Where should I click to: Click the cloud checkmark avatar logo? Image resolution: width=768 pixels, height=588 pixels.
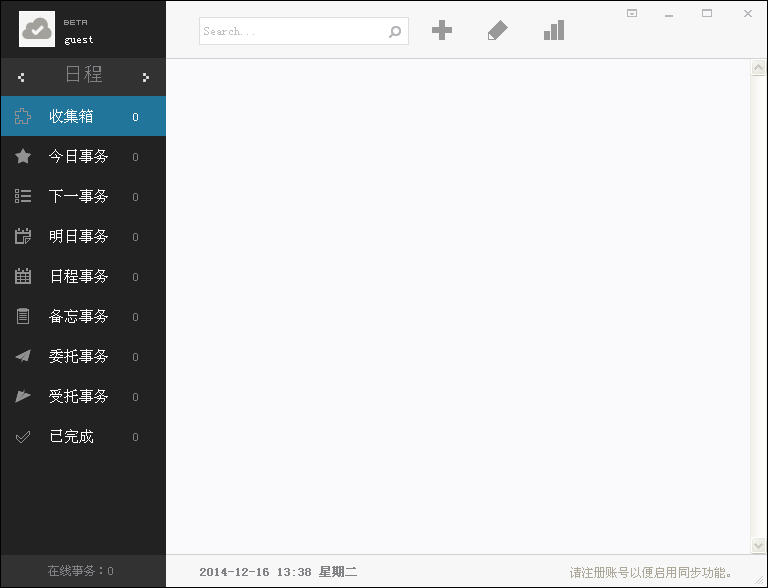tap(37, 29)
